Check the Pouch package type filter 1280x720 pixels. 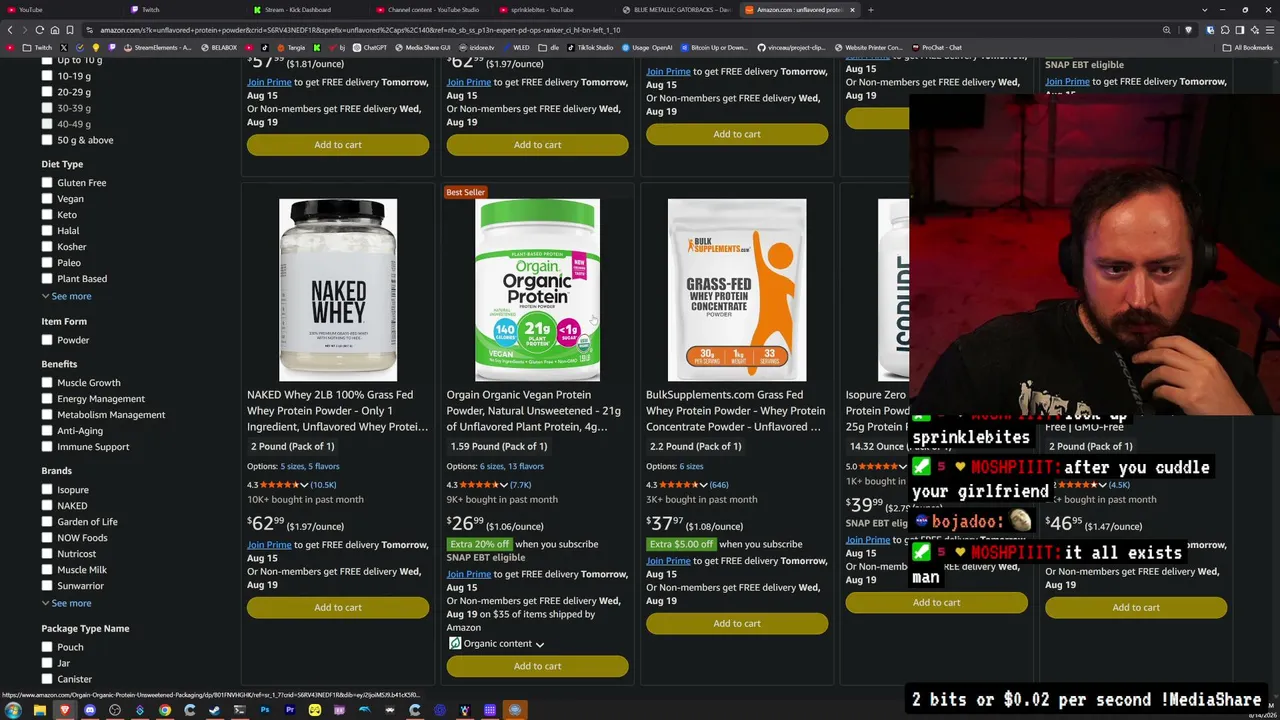[47, 647]
